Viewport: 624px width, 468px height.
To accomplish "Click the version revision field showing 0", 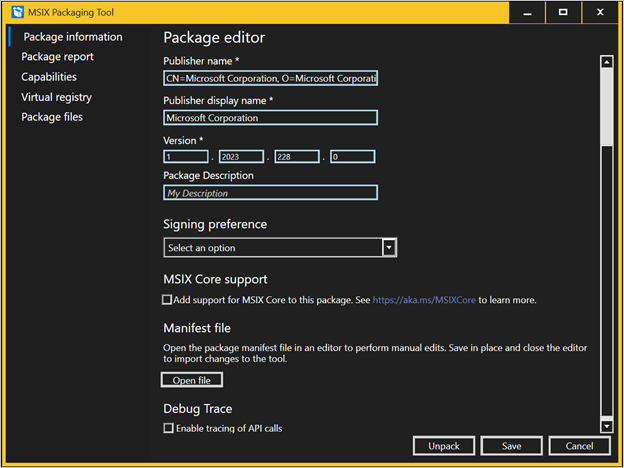I will (353, 157).
